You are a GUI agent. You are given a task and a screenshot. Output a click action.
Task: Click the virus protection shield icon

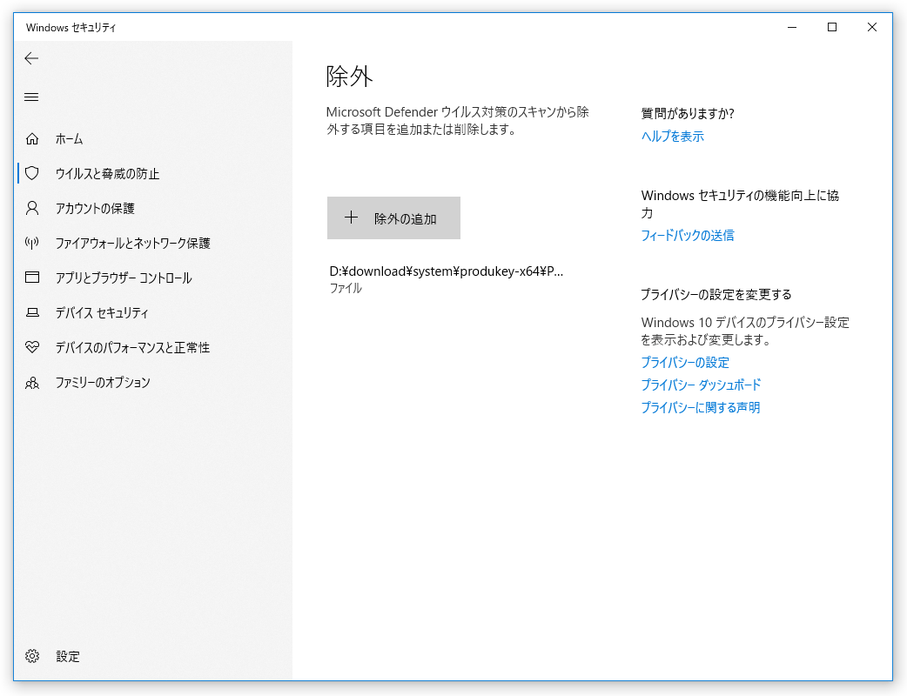tap(32, 173)
